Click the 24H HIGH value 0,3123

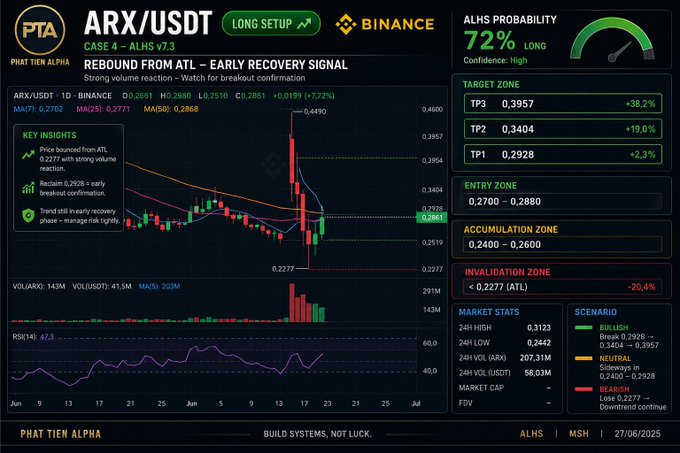click(539, 328)
